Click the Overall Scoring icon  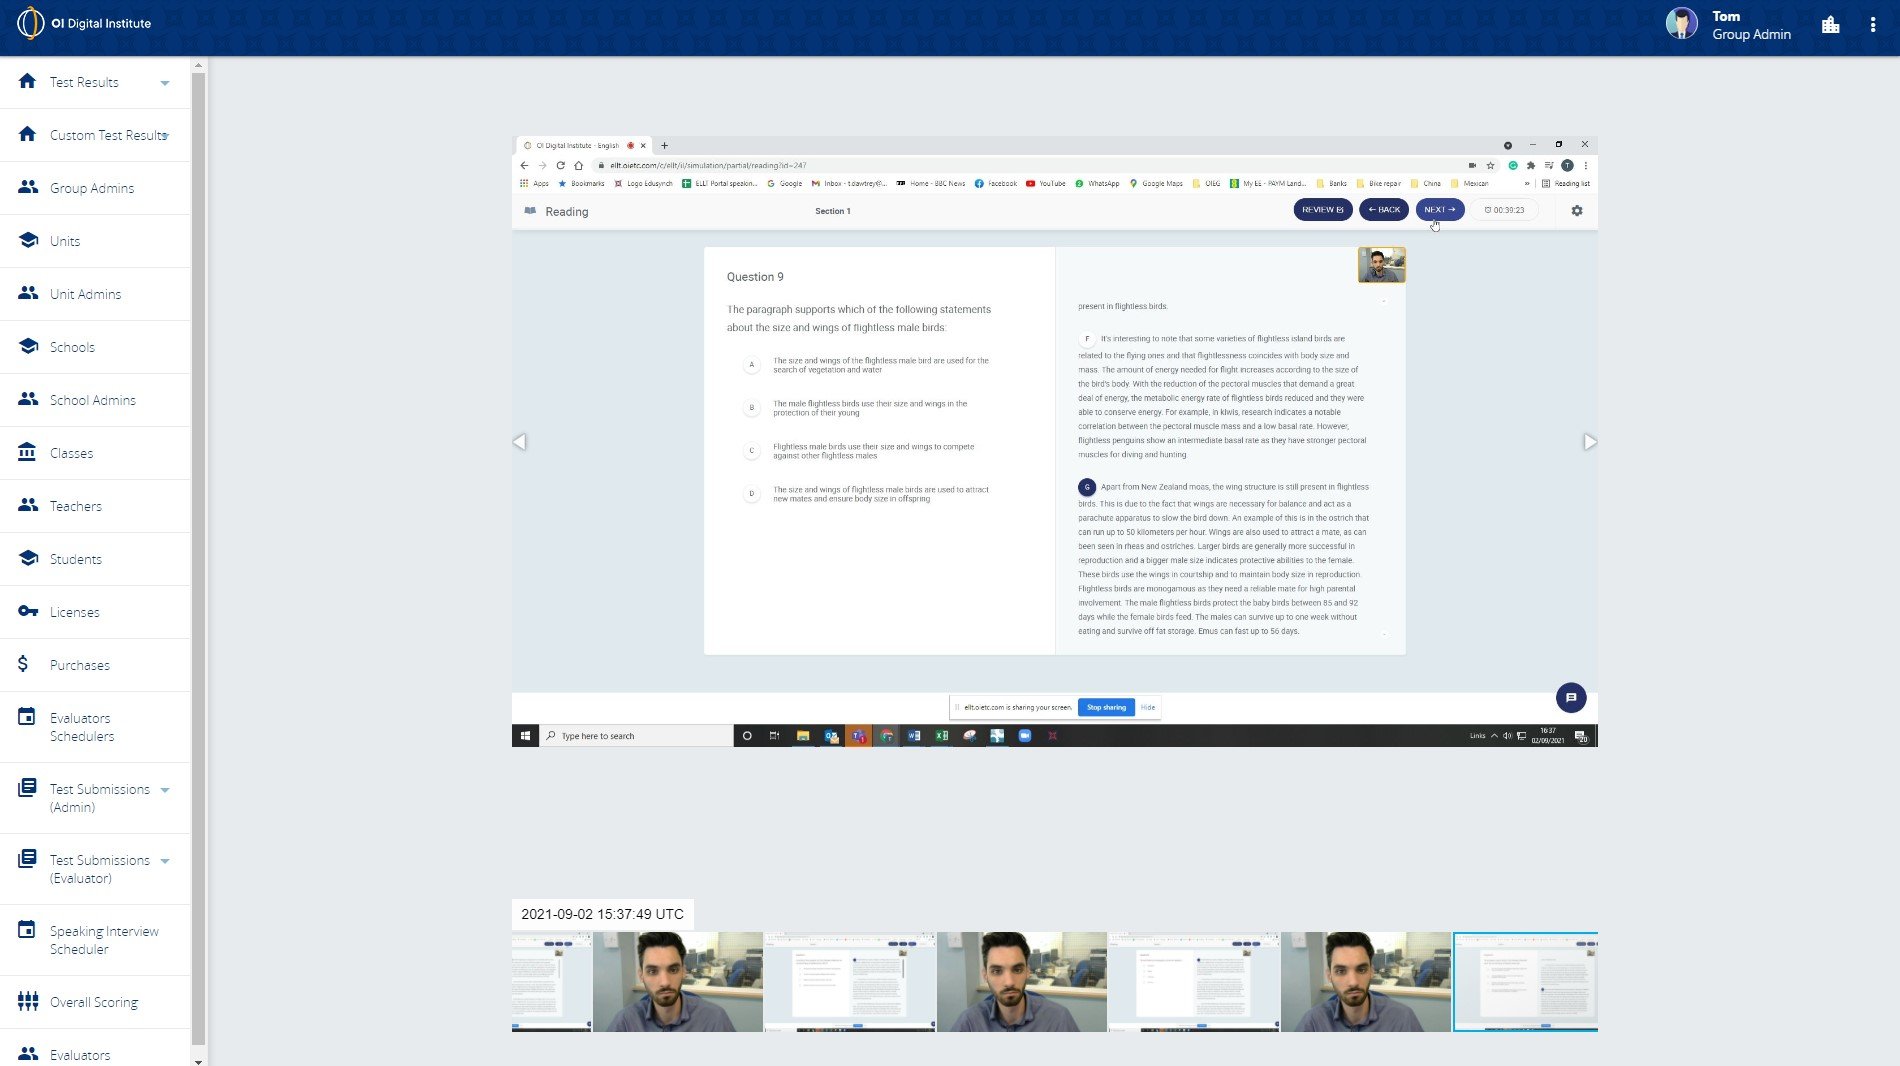[x=27, y=1001]
